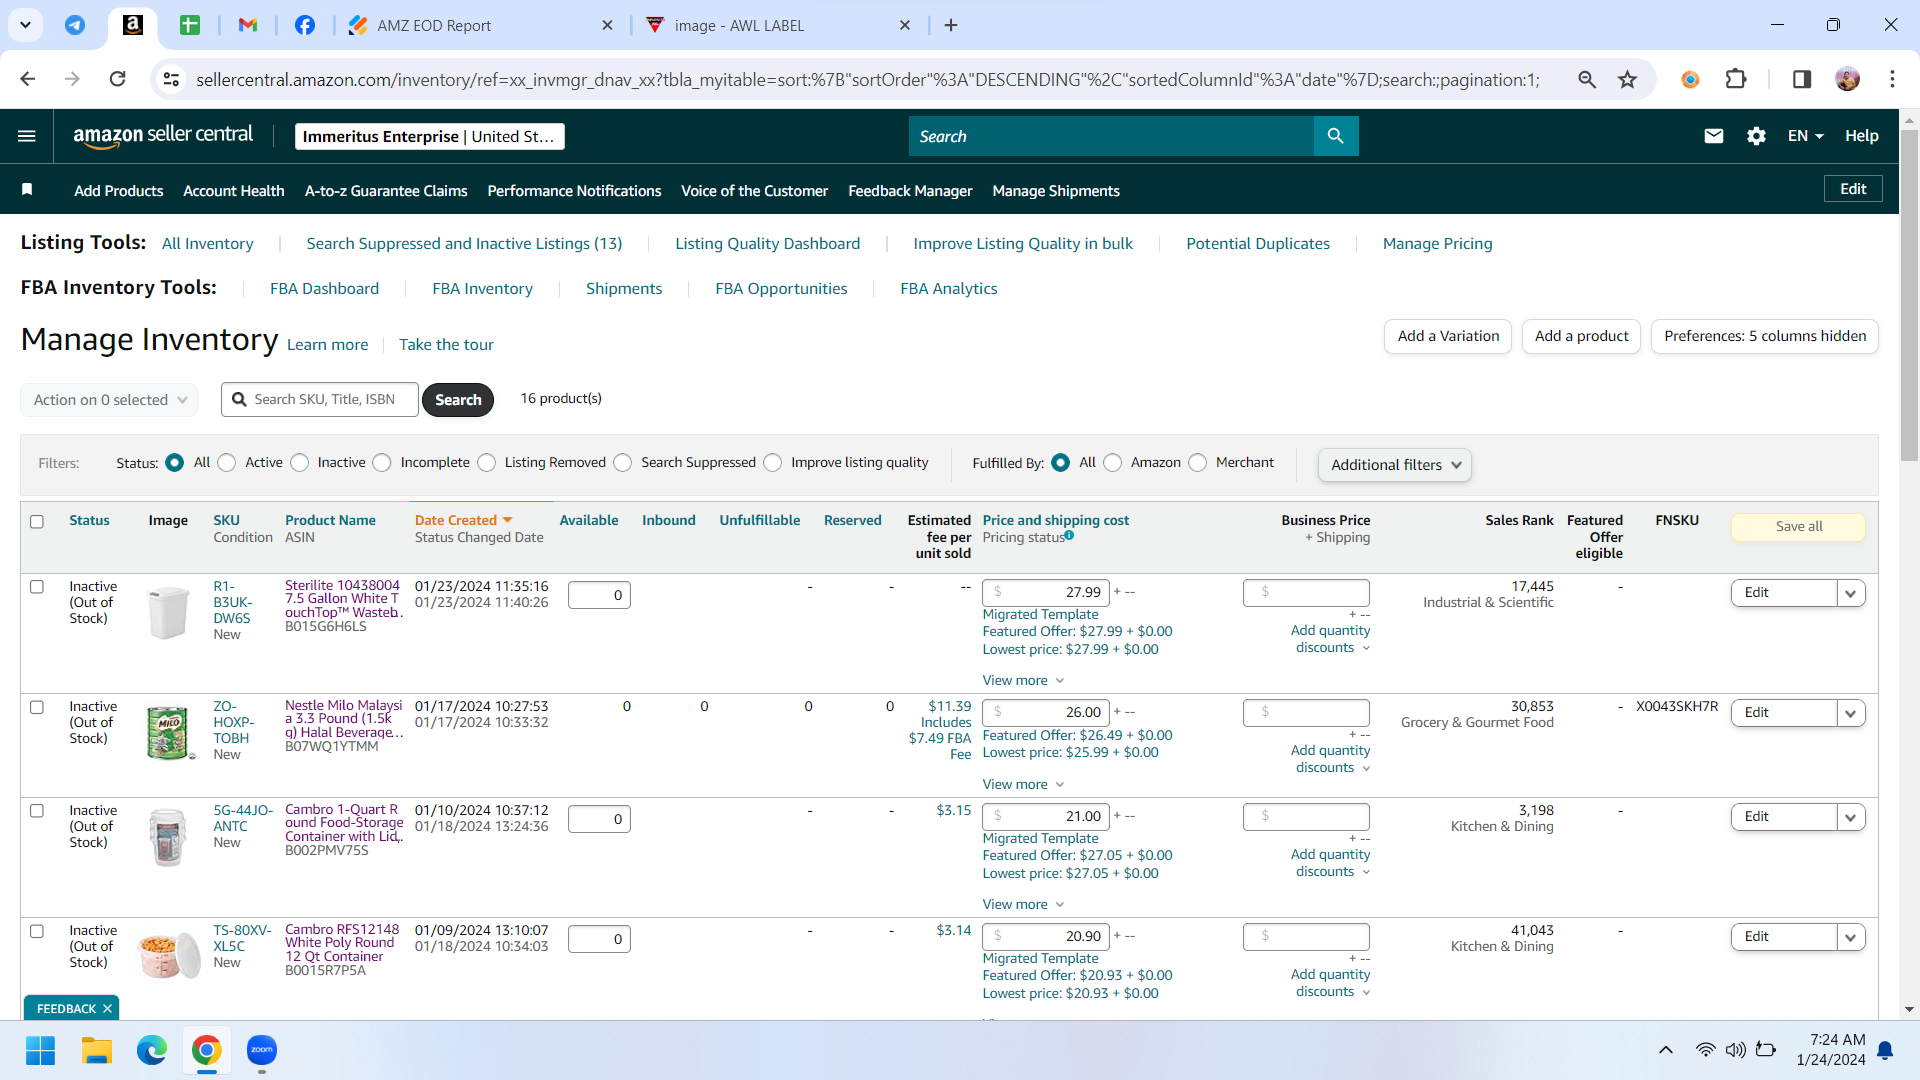Click the zoom magnifier icon in address bar
The height and width of the screenshot is (1080, 1920).
coord(1587,79)
